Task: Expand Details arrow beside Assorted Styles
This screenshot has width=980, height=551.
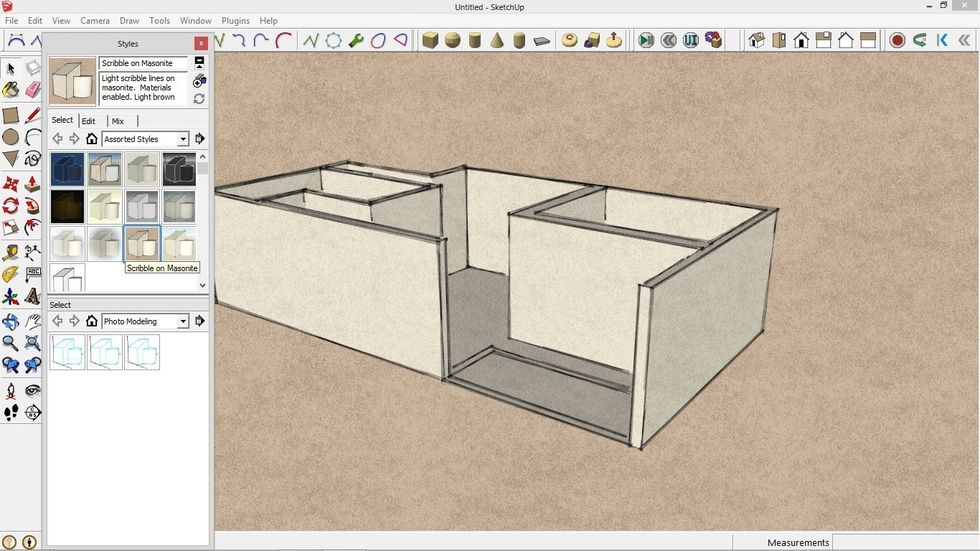Action: [x=200, y=139]
